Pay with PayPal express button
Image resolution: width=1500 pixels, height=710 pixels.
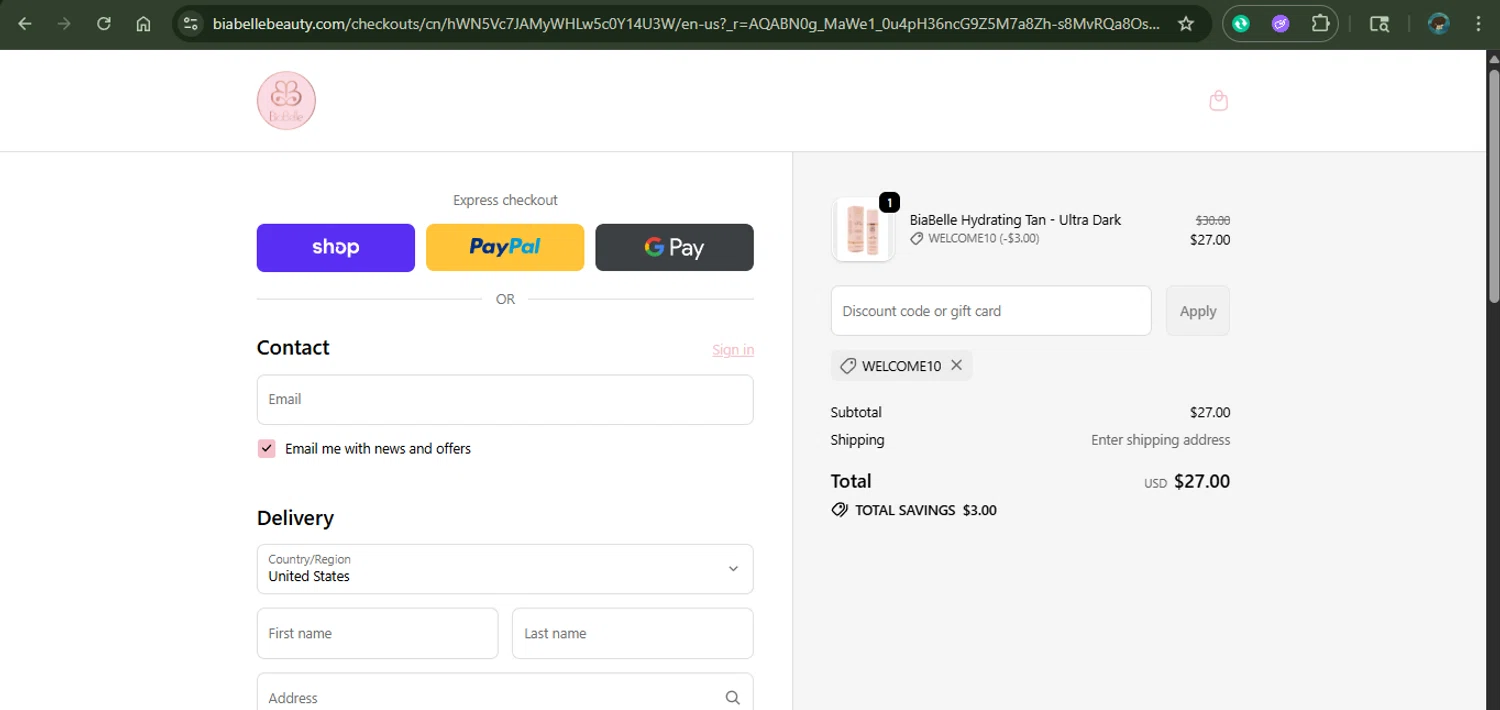[x=505, y=247]
